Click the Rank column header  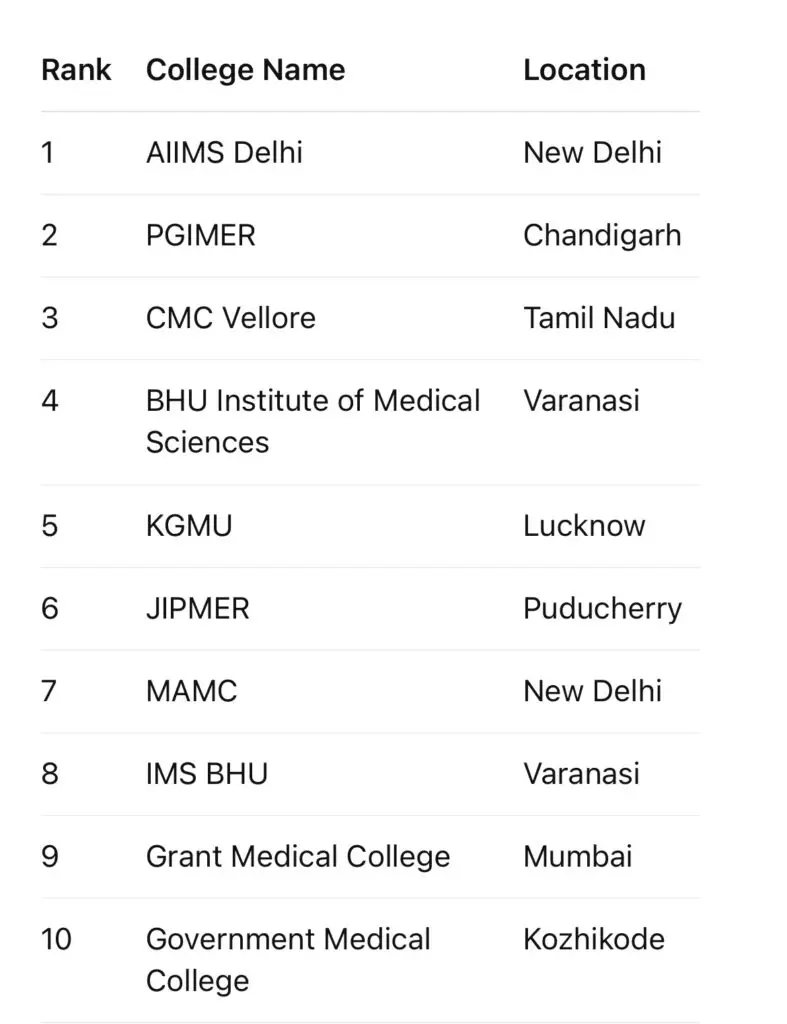click(76, 70)
